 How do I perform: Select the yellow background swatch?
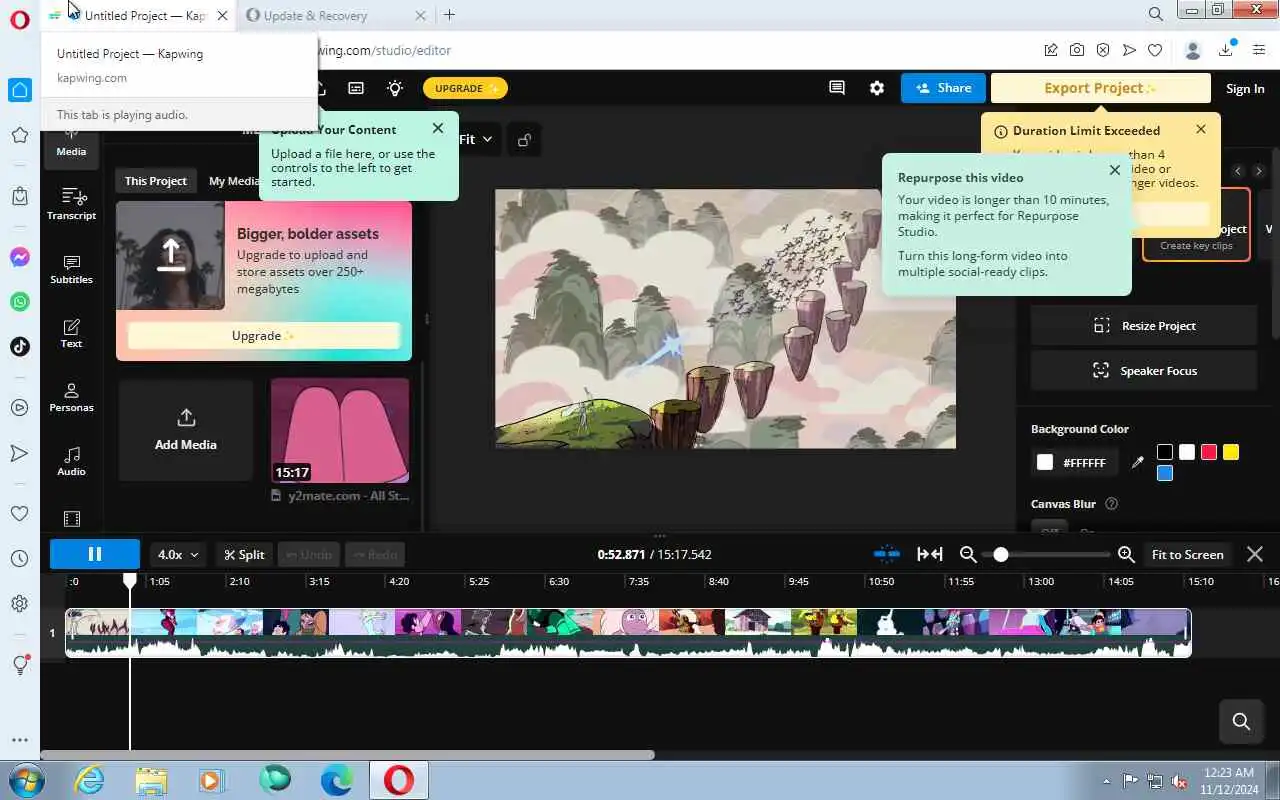[1231, 452]
